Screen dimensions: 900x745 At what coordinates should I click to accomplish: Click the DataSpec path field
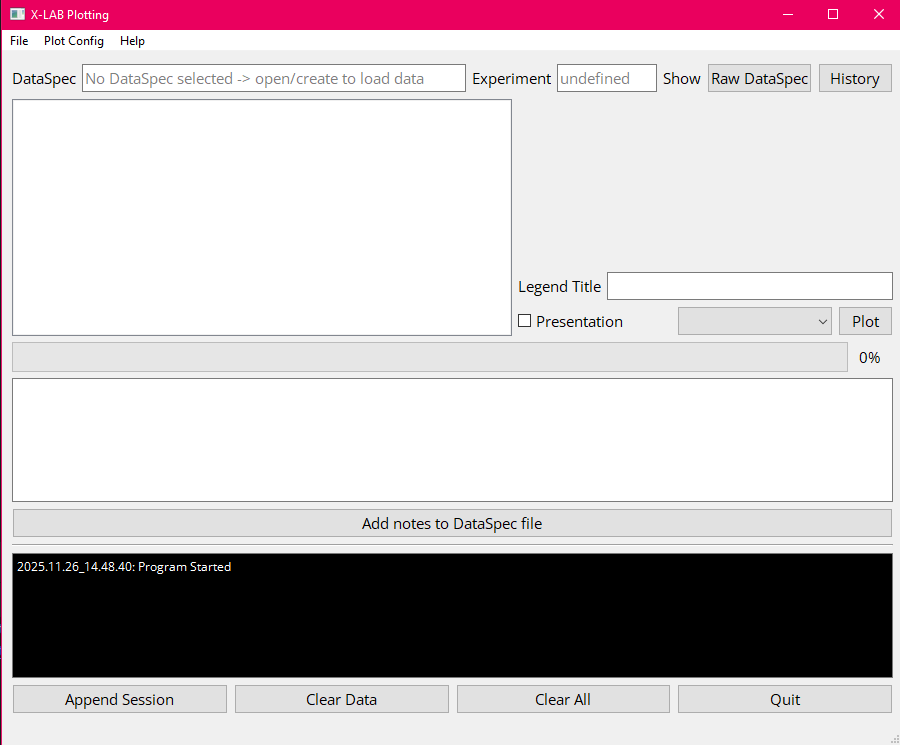click(273, 78)
